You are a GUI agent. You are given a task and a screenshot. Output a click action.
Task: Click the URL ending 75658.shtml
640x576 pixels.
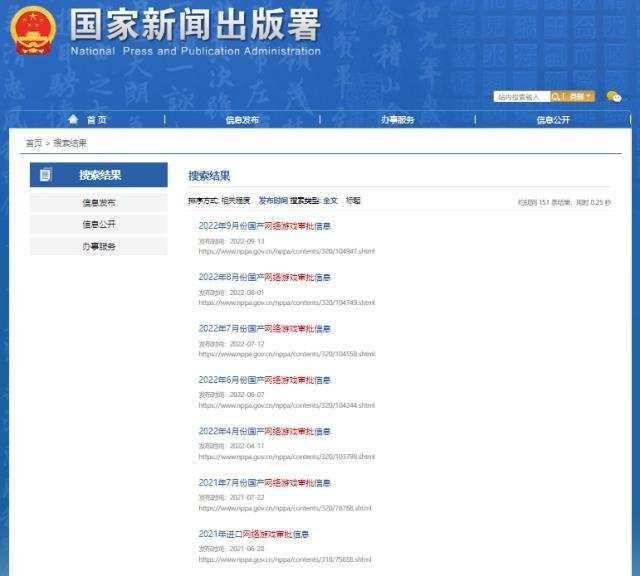(x=285, y=559)
